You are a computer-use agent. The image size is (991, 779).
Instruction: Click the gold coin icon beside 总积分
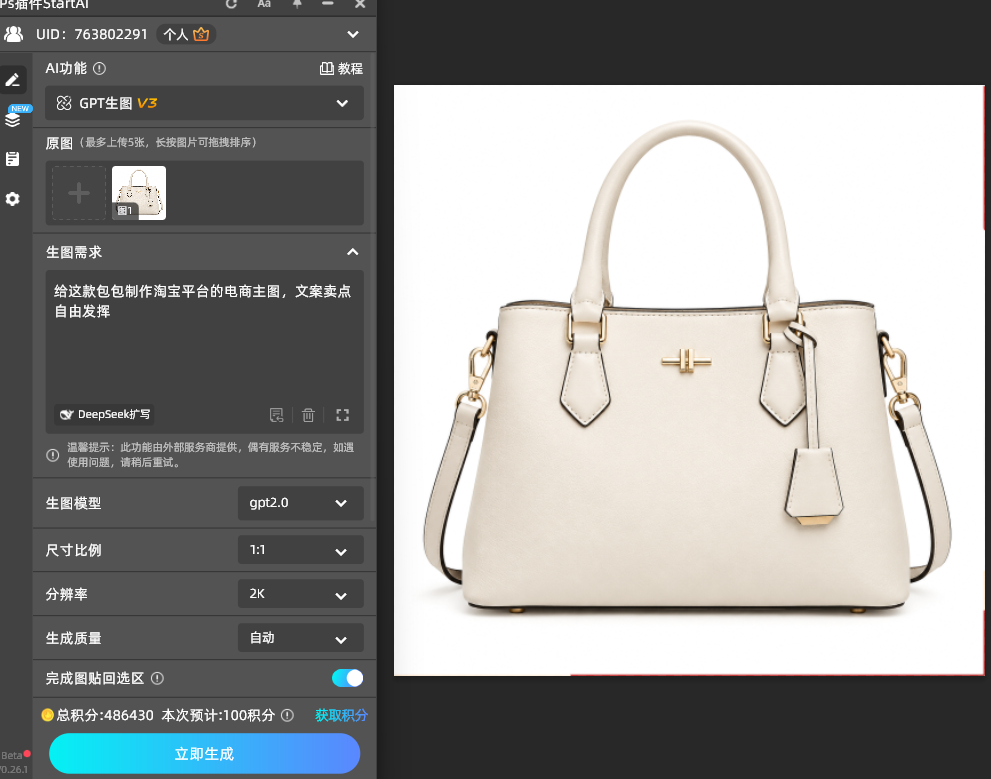[x=47, y=715]
